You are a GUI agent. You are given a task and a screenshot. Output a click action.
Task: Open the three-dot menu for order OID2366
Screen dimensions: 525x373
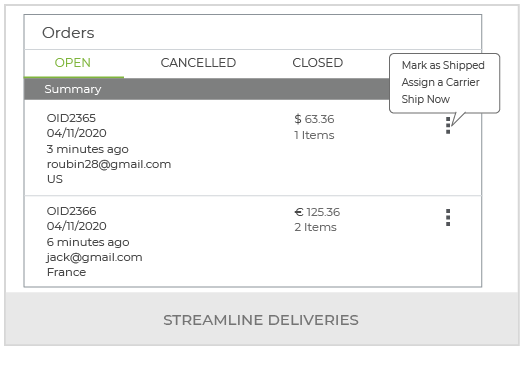pyautogui.click(x=448, y=218)
